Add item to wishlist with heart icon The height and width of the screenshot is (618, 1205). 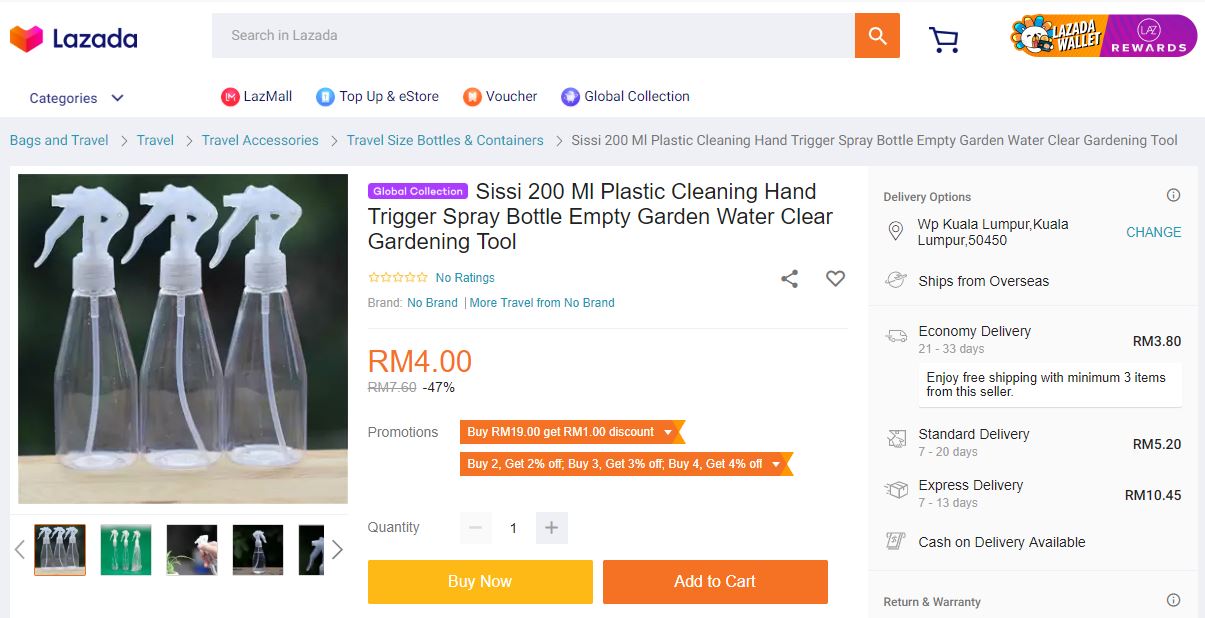pos(835,279)
